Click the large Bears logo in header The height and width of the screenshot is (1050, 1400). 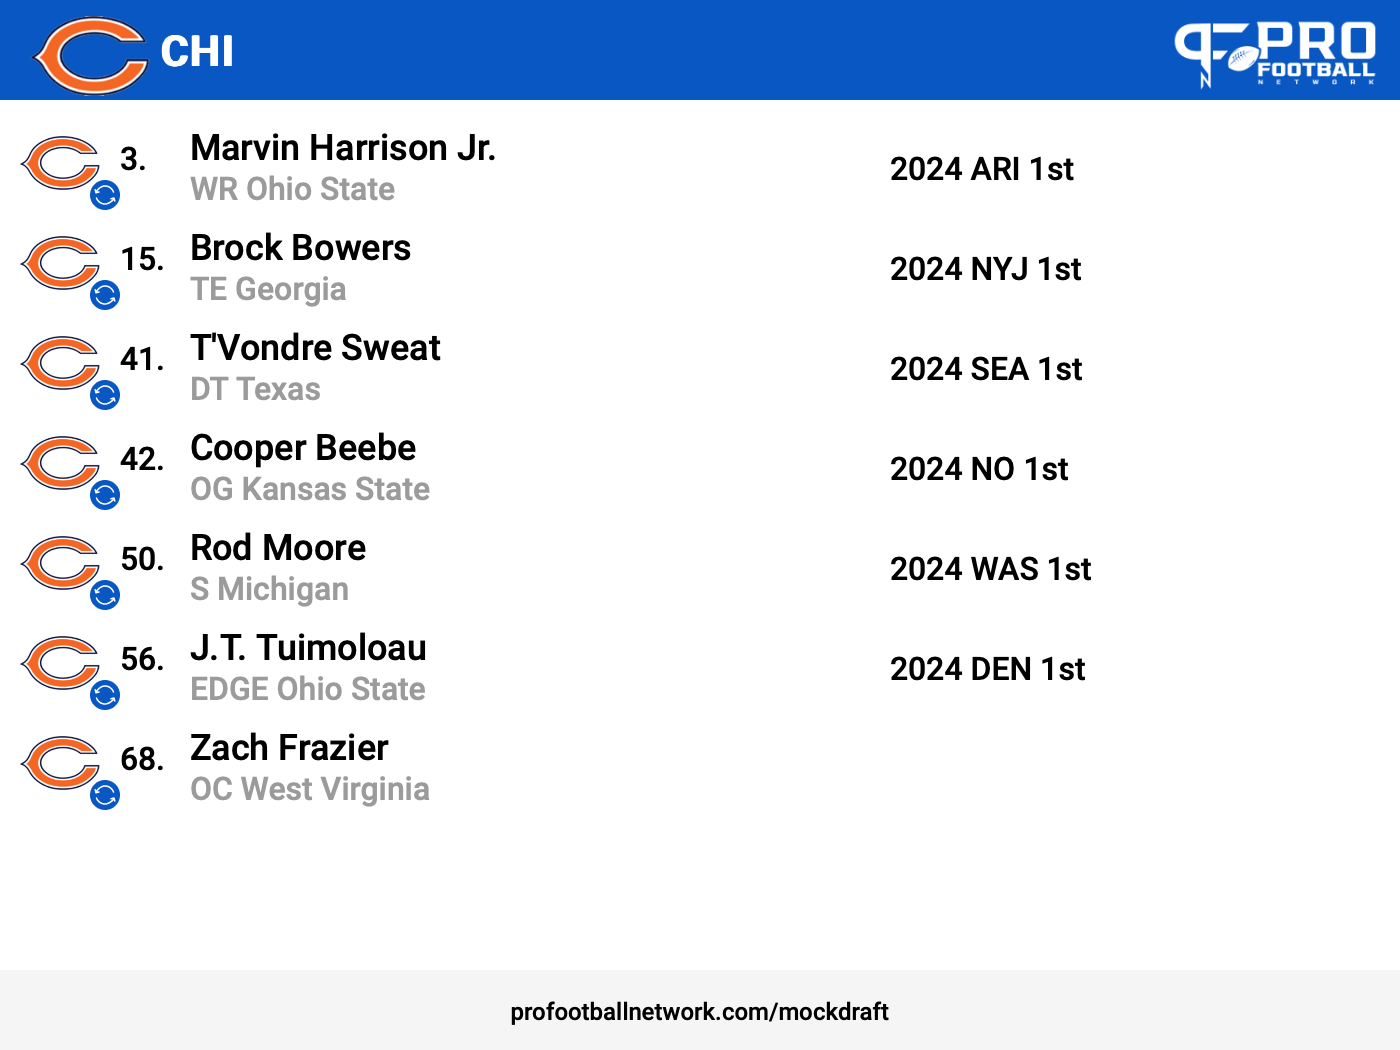90,55
